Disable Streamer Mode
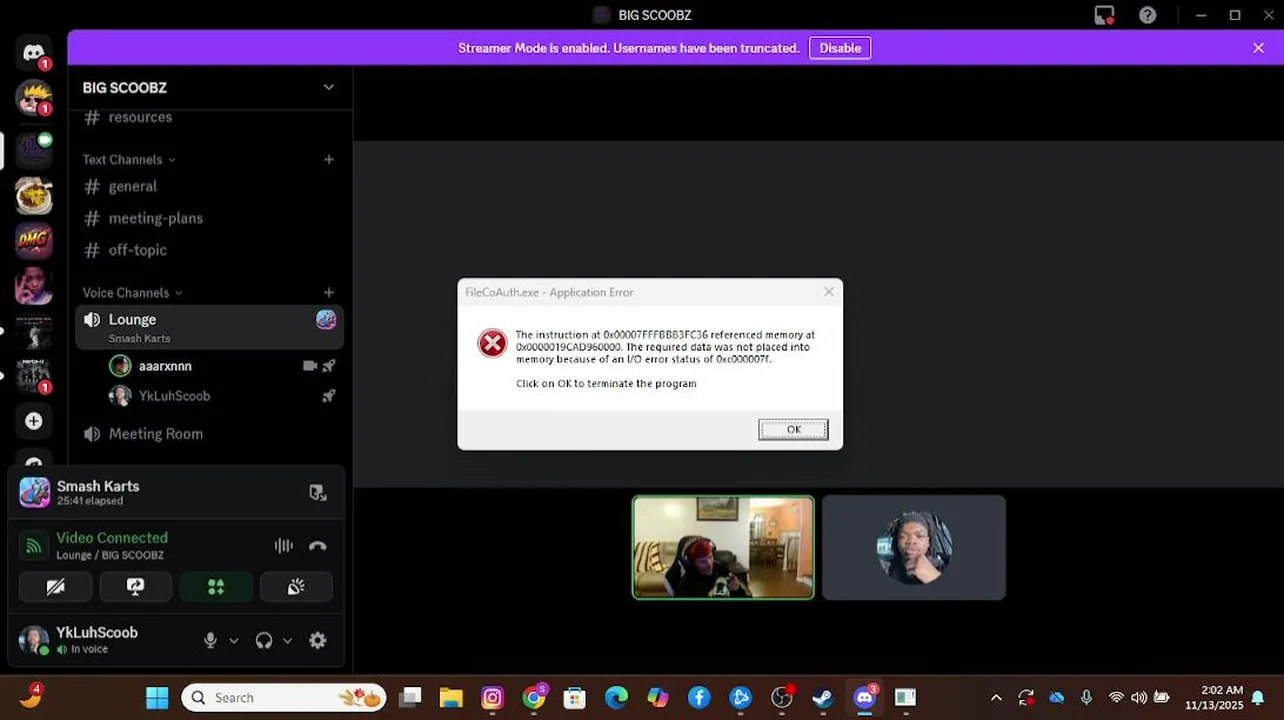 click(840, 48)
